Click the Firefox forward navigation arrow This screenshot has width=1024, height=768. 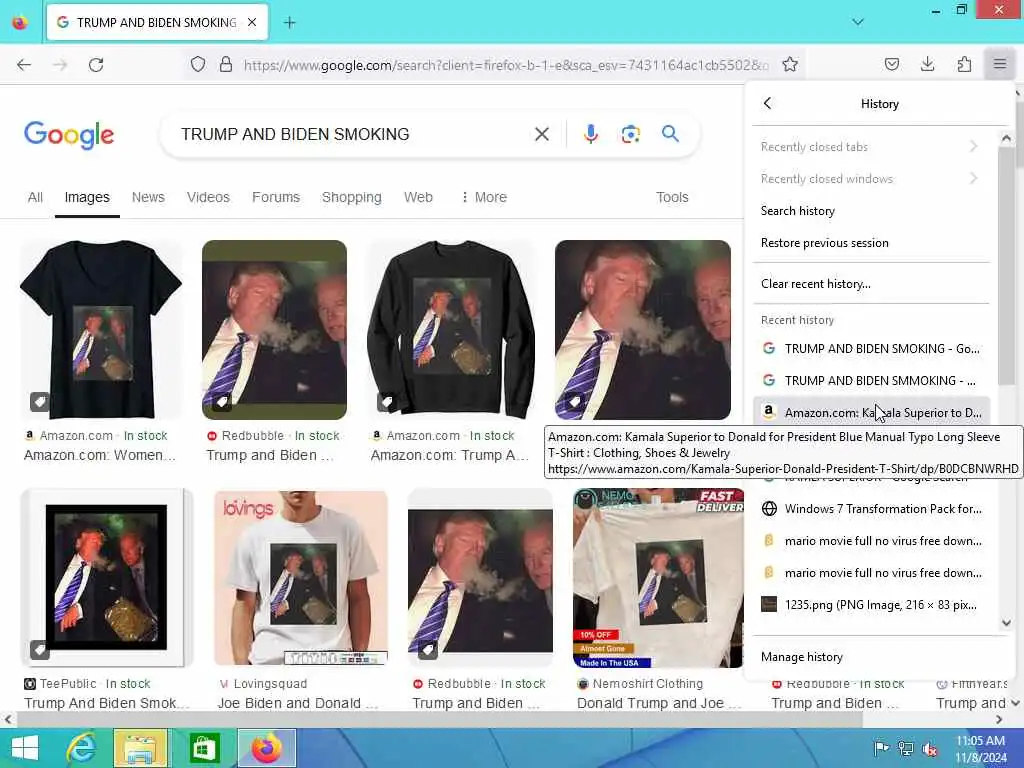point(60,65)
